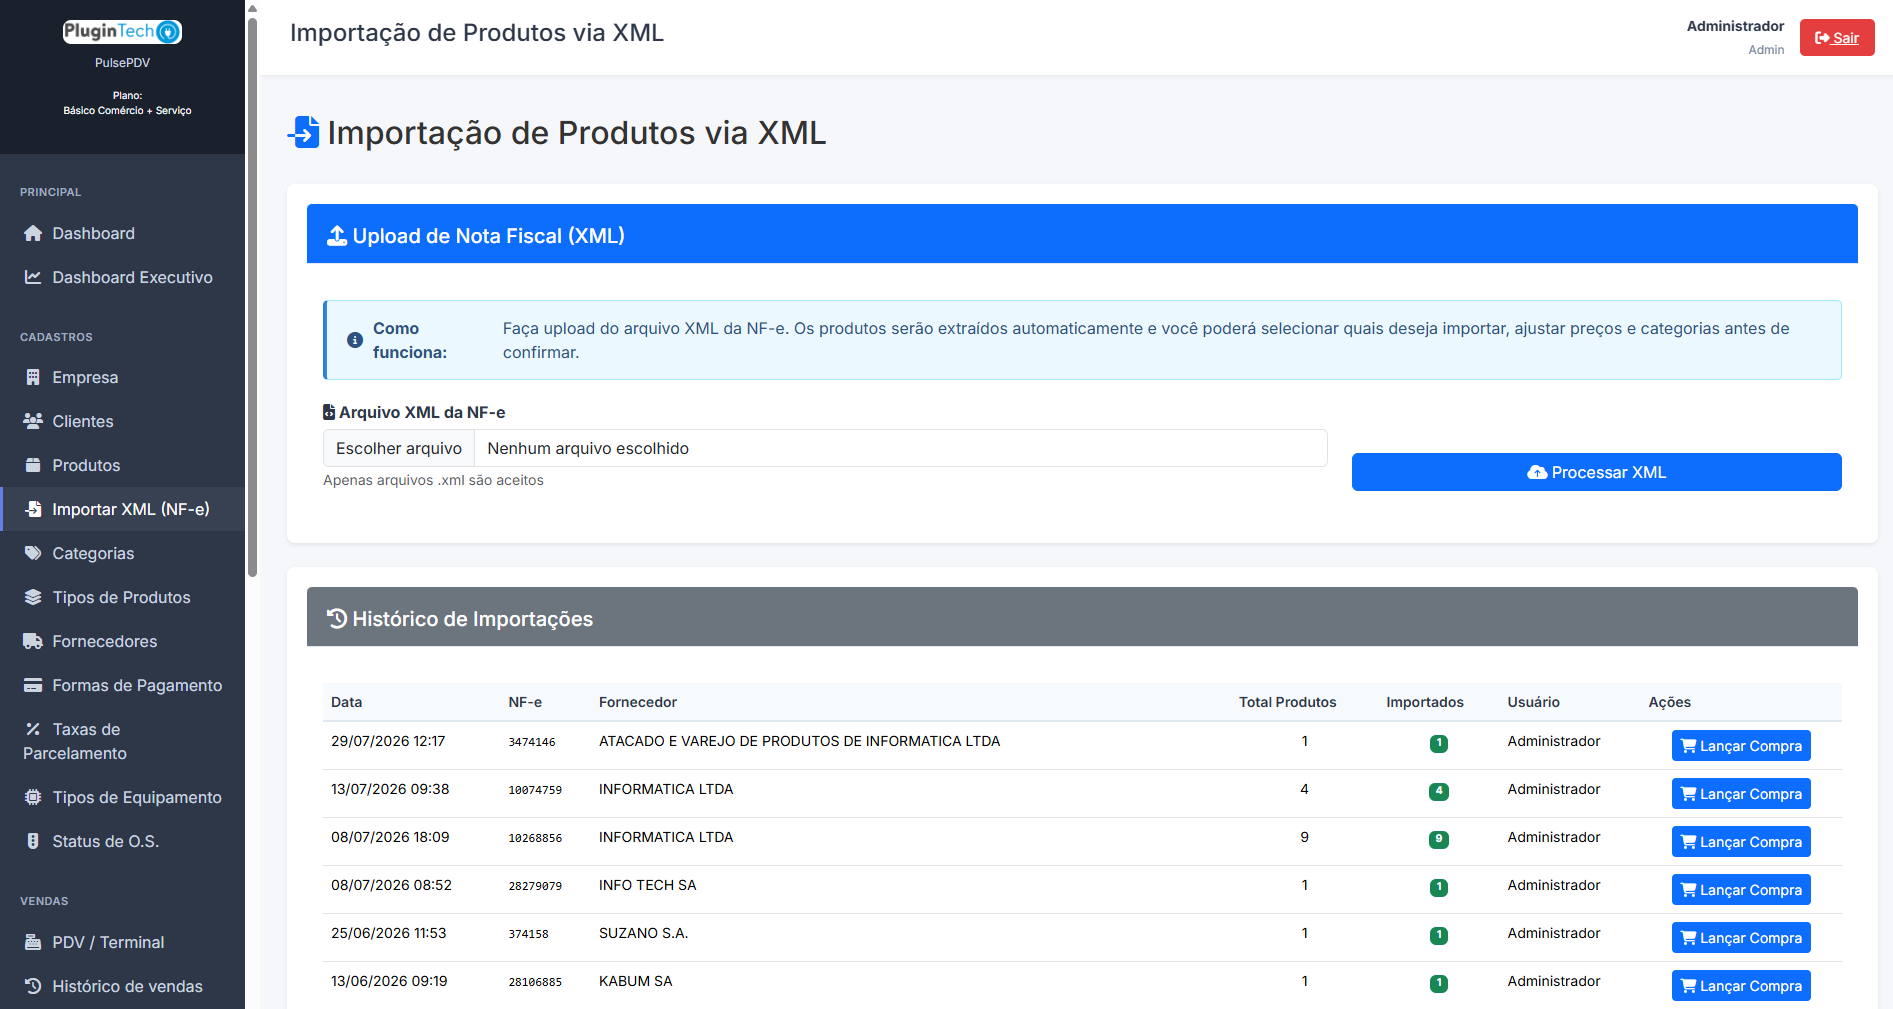The width and height of the screenshot is (1893, 1009).
Task: Click the PluginTech logo in sidebar
Action: (122, 32)
